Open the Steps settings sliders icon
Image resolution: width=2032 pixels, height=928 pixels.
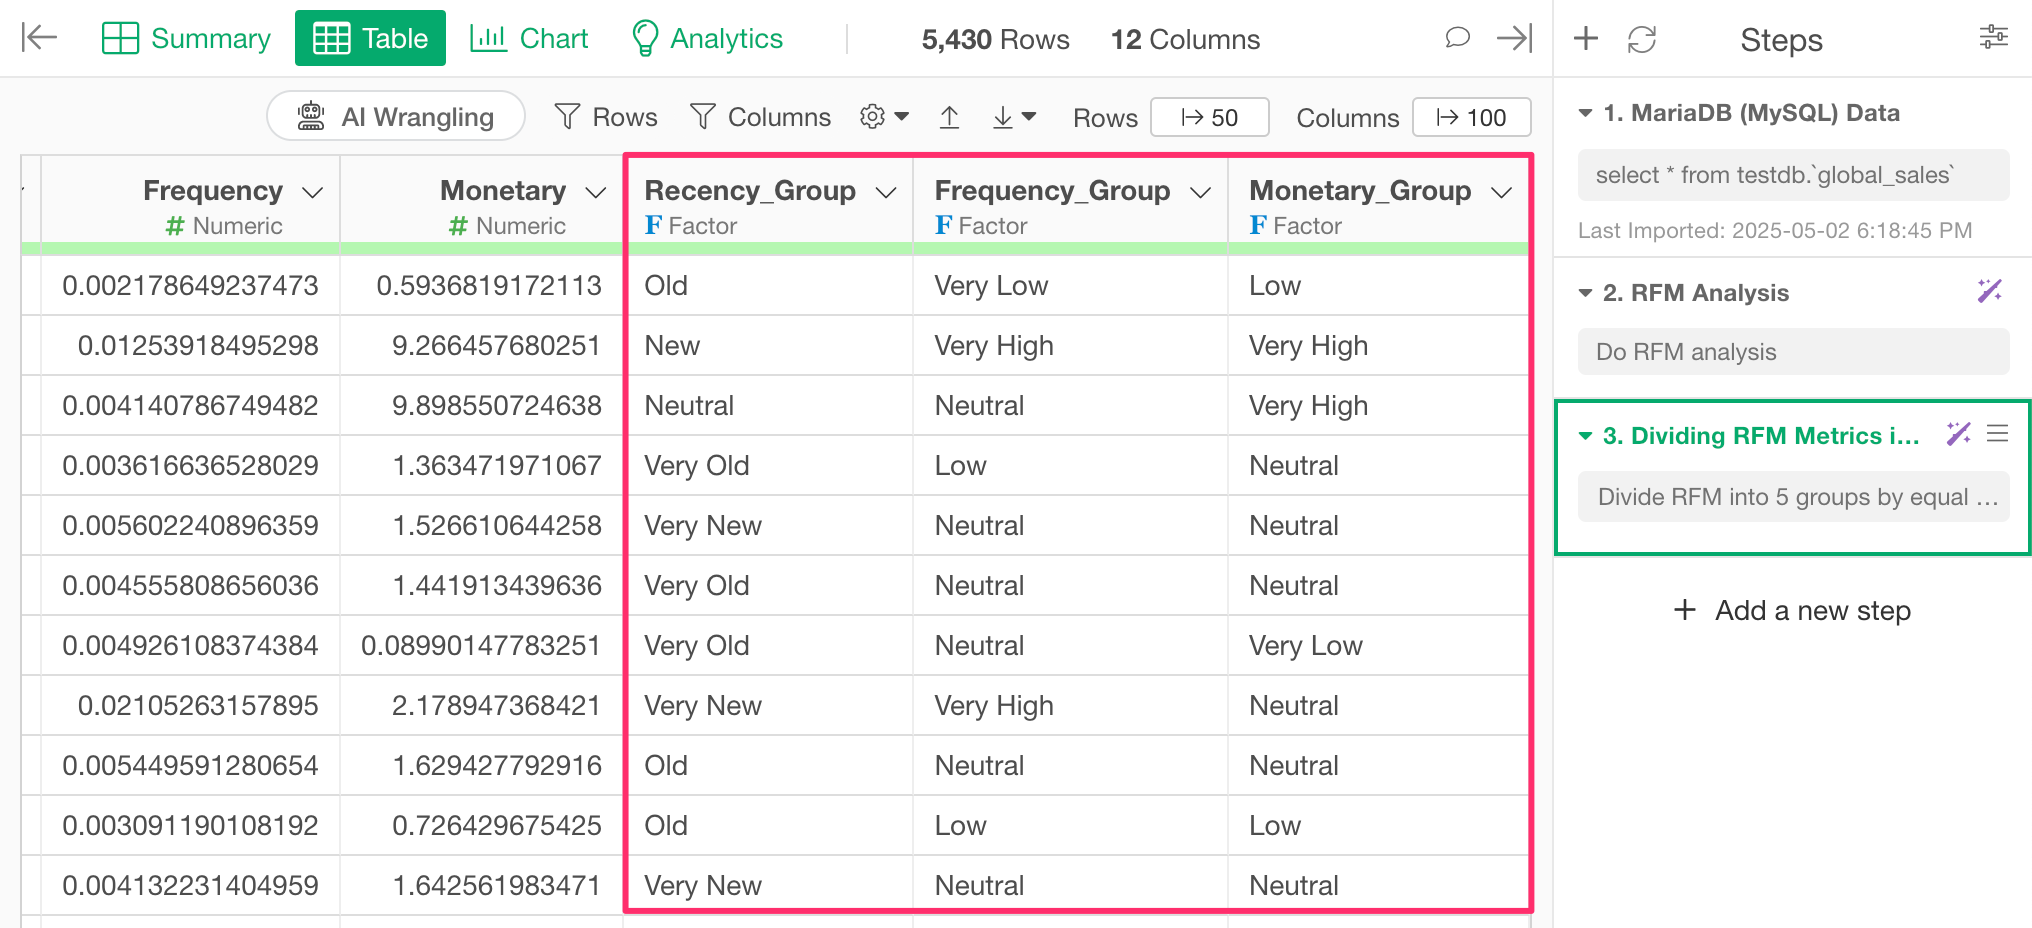(1993, 38)
